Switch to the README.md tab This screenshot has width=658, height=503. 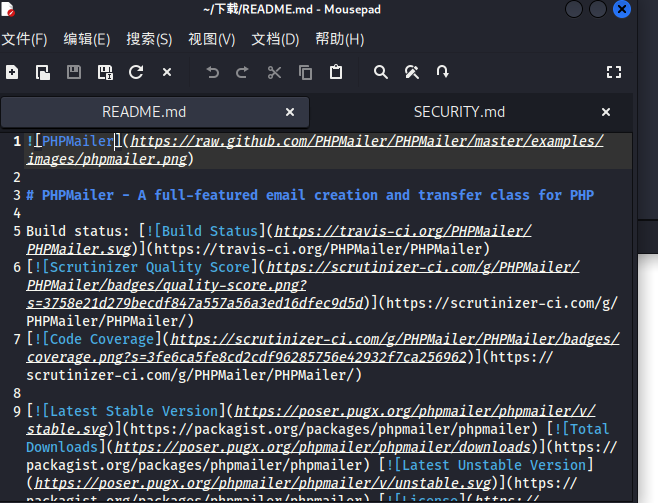(144, 112)
